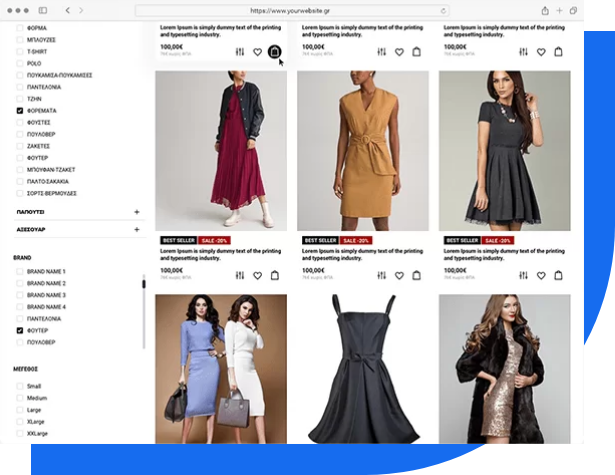
Task: Toggle the browser sidebar icon
Action: 43,10
